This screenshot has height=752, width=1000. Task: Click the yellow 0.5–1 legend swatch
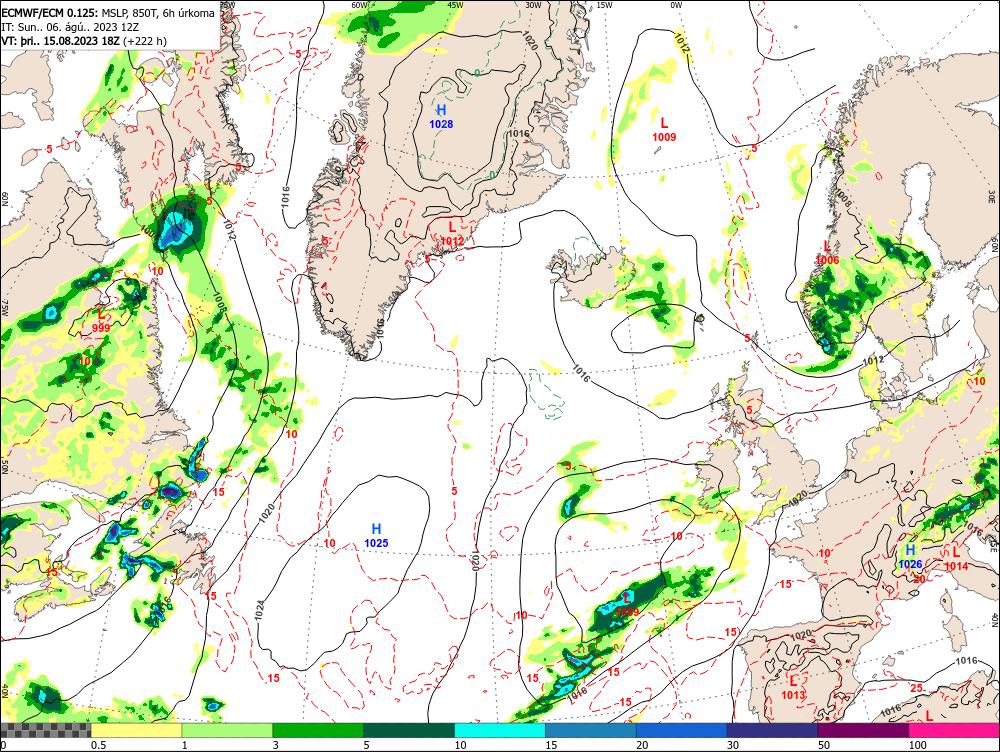[136, 730]
